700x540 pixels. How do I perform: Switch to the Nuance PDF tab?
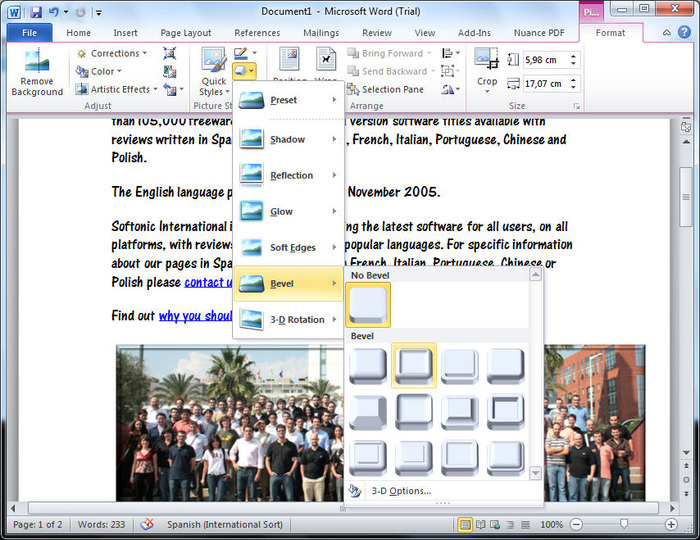pos(539,33)
